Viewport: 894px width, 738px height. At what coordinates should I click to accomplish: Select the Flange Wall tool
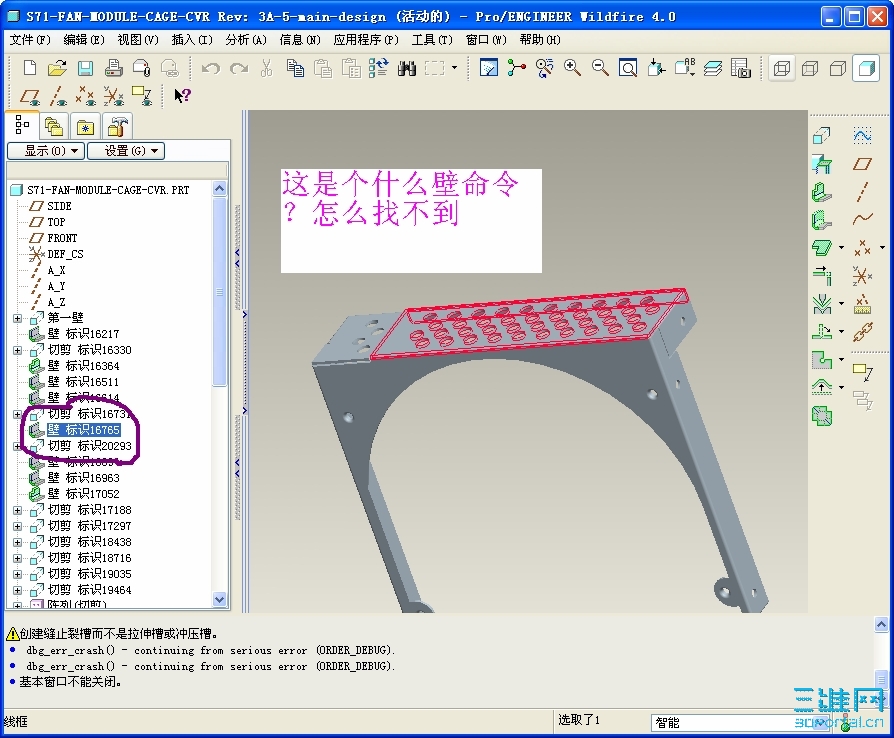pyautogui.click(x=822, y=220)
